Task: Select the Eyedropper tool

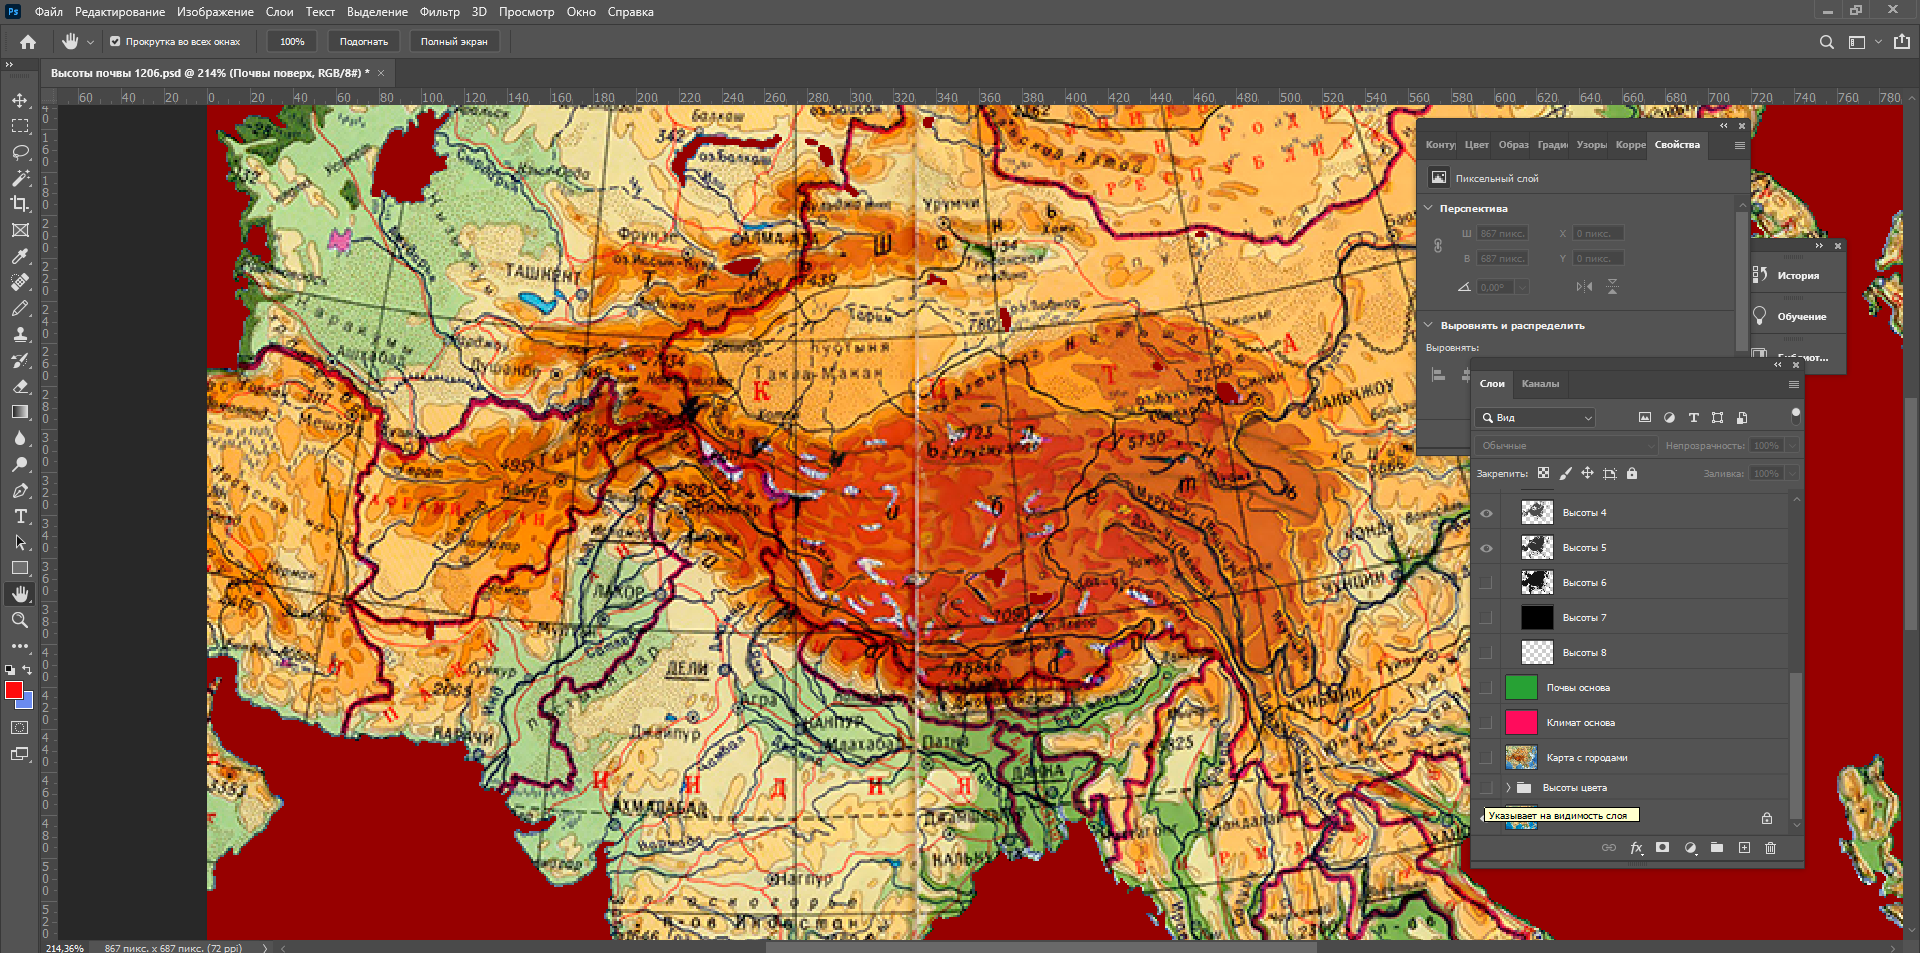Action: 20,256
